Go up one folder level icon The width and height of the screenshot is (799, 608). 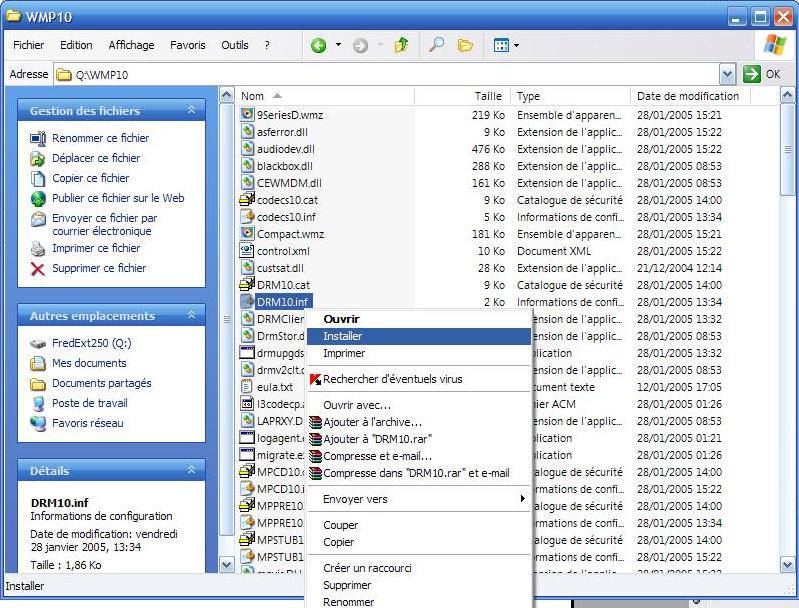pyautogui.click(x=402, y=45)
